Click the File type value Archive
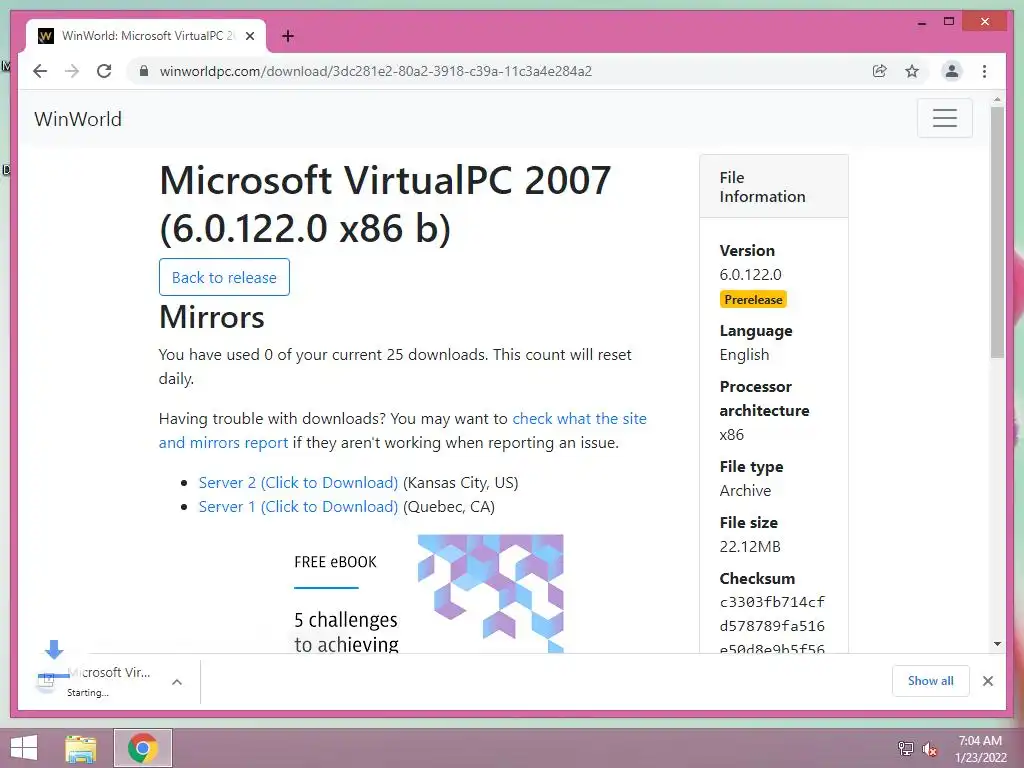This screenshot has width=1024, height=768. point(745,490)
